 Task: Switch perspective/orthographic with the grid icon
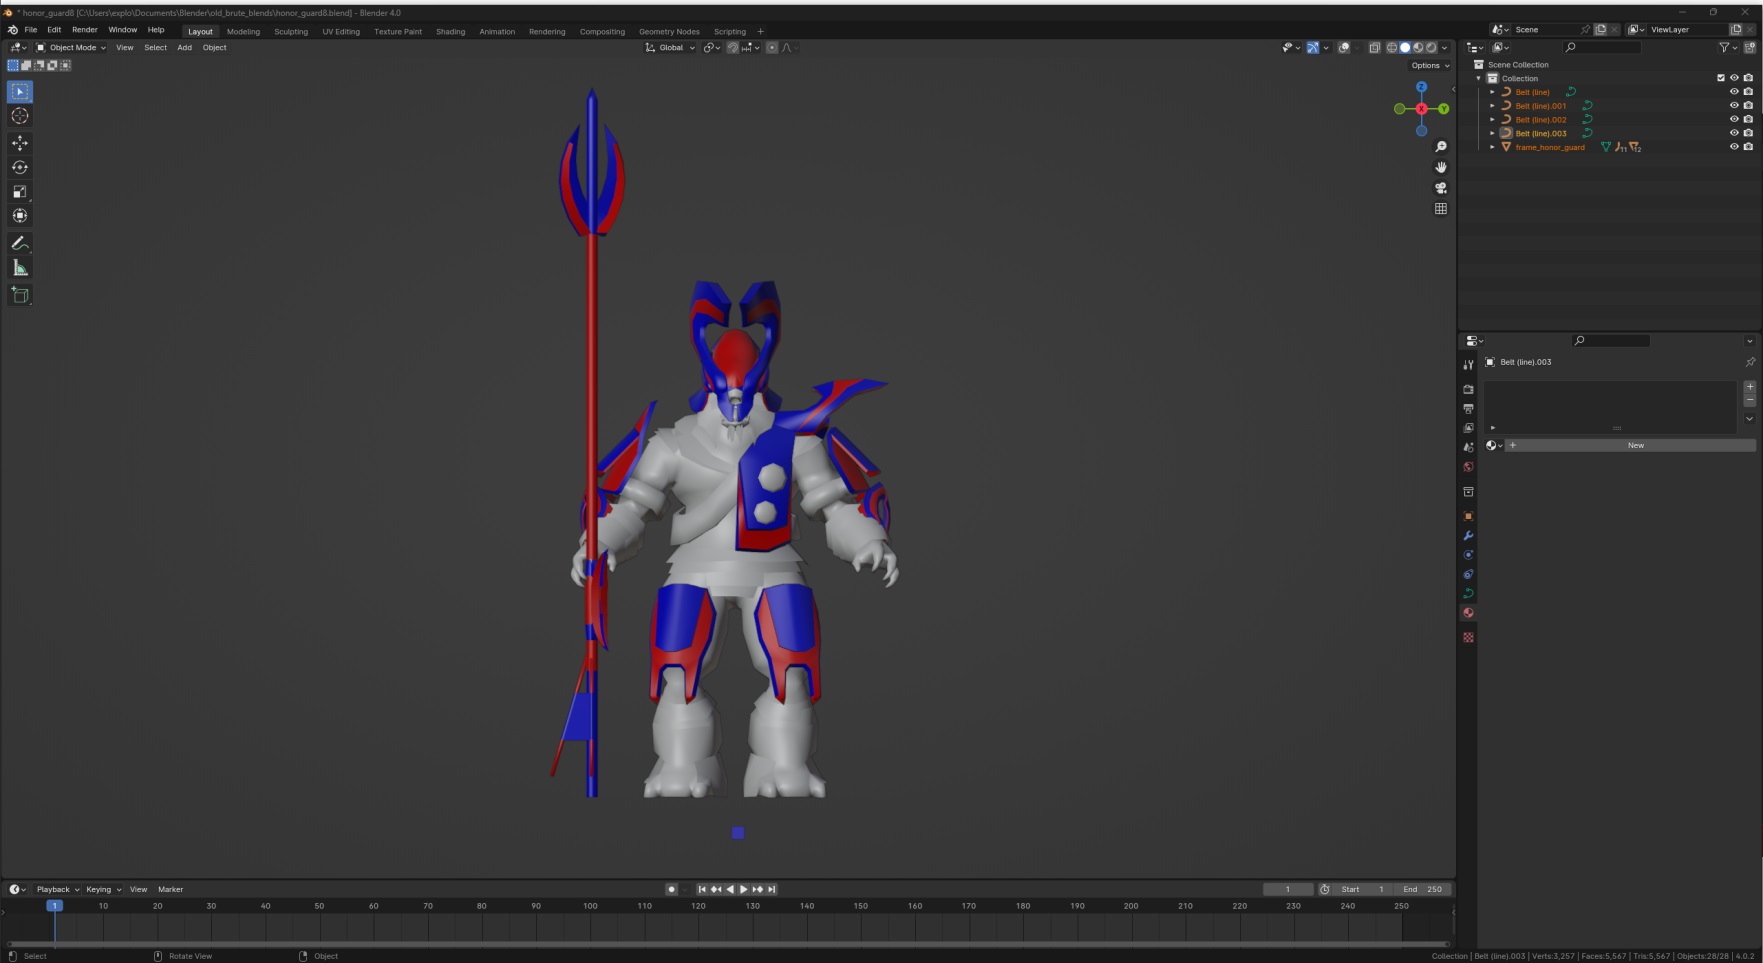coord(1441,209)
